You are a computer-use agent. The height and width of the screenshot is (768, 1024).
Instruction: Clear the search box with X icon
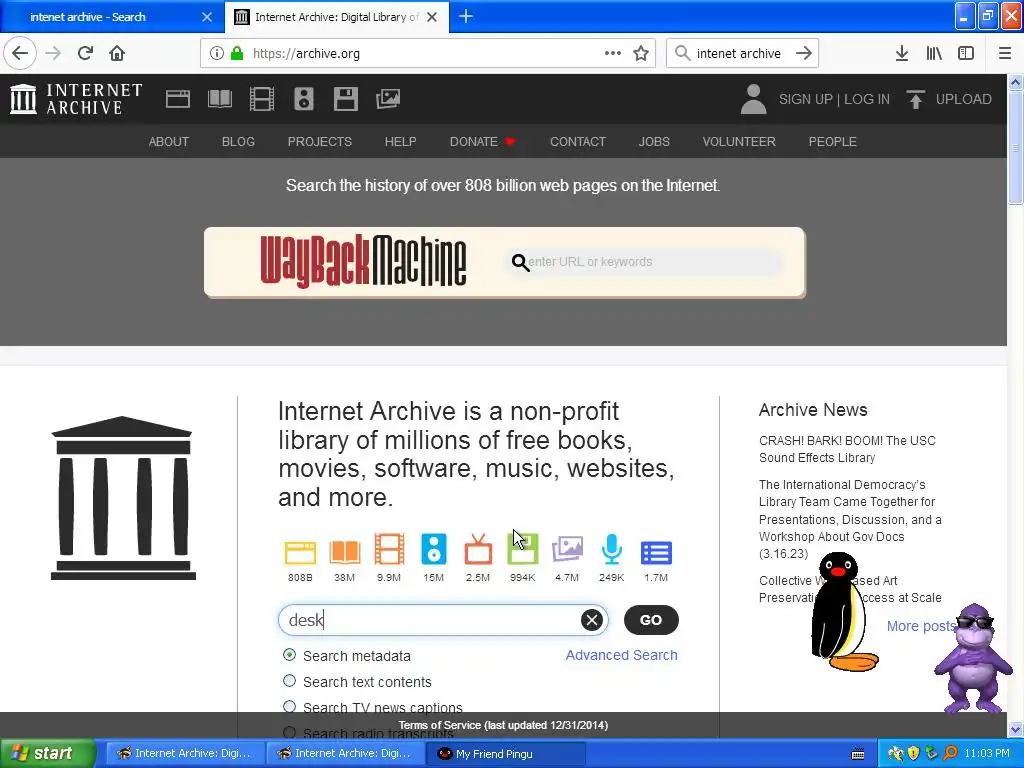point(592,620)
